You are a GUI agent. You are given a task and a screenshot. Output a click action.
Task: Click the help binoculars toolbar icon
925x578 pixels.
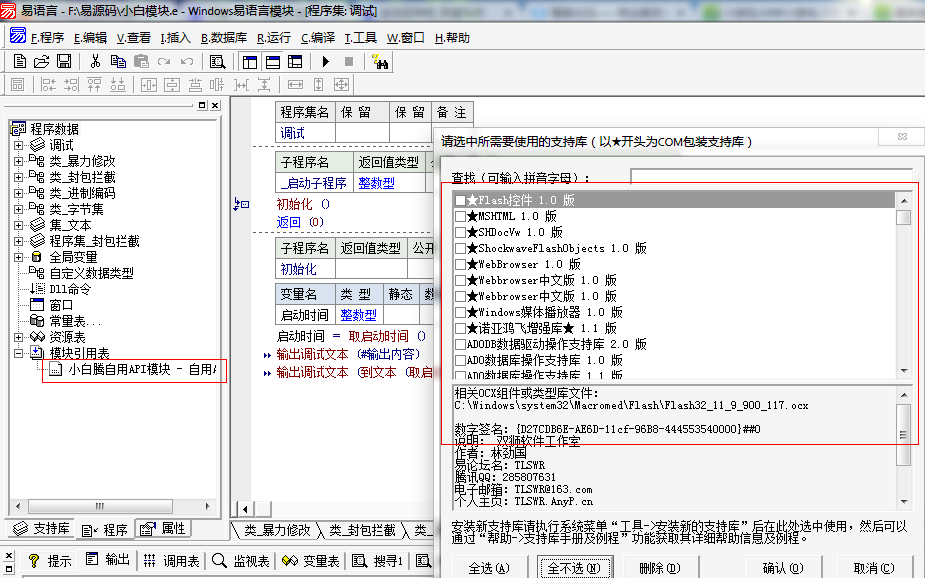380,61
